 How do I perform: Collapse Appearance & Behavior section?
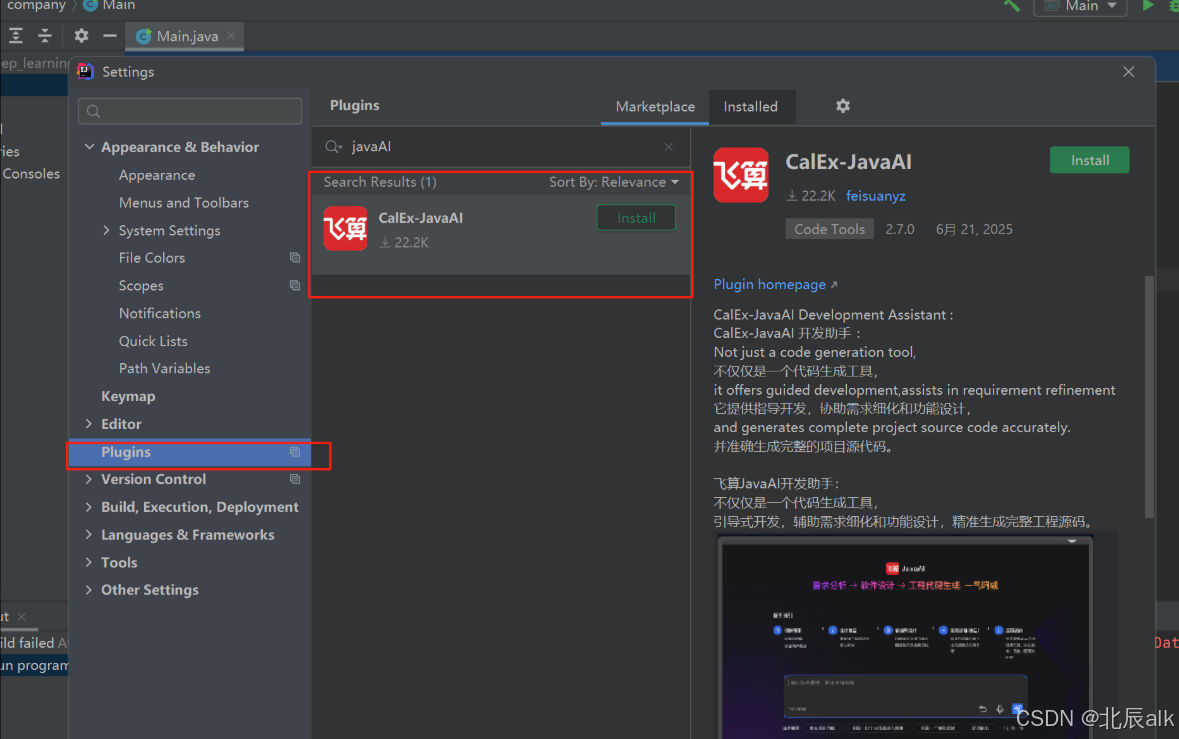click(x=89, y=147)
